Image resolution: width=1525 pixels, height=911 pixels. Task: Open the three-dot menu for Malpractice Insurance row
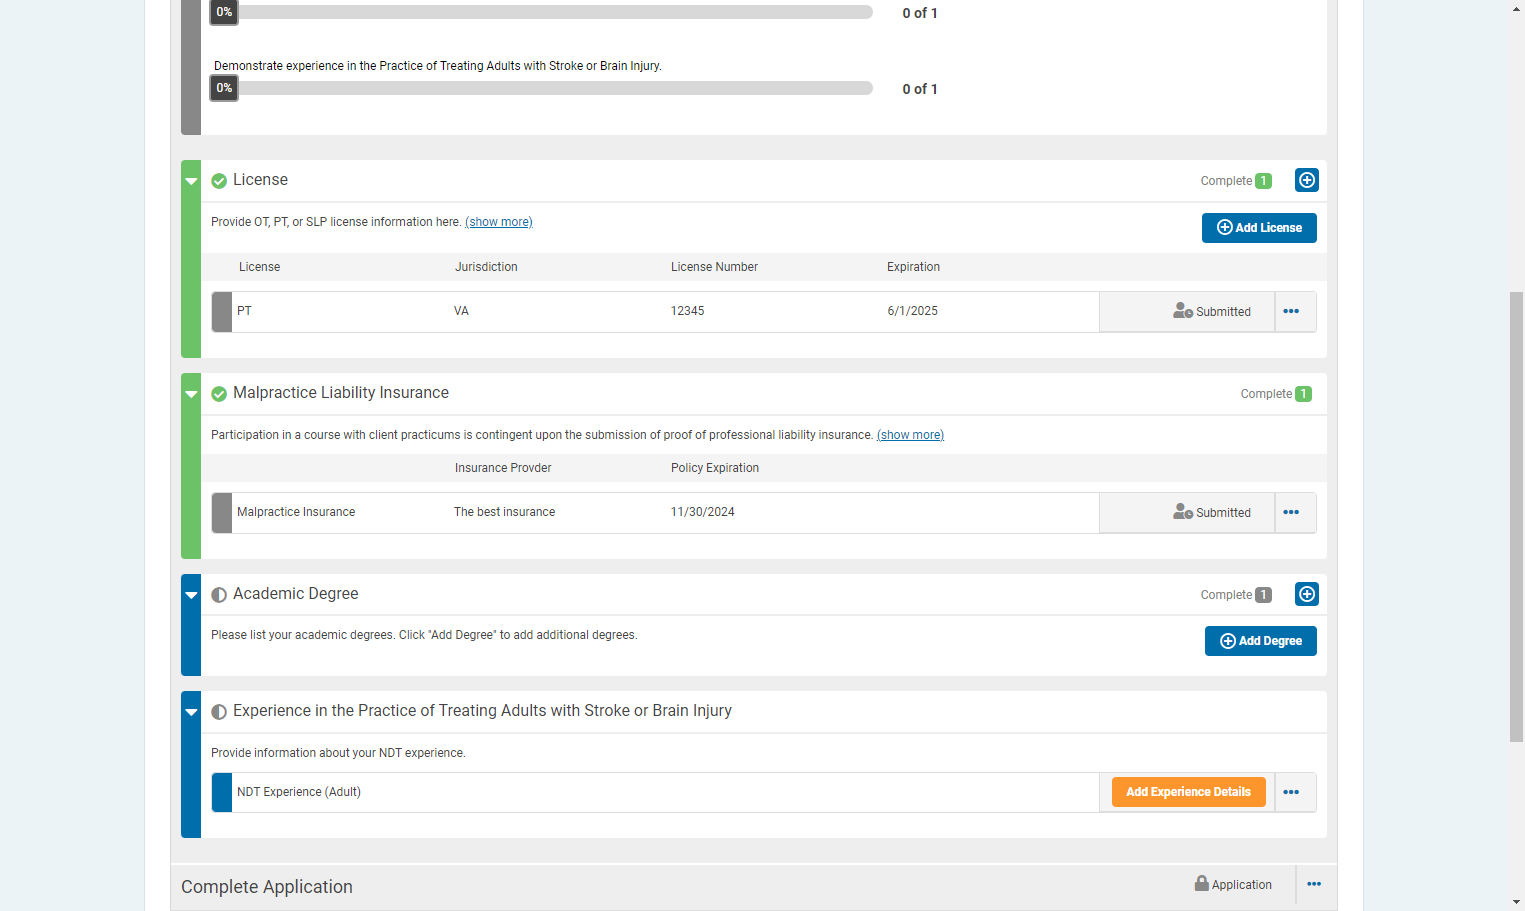[x=1291, y=513]
